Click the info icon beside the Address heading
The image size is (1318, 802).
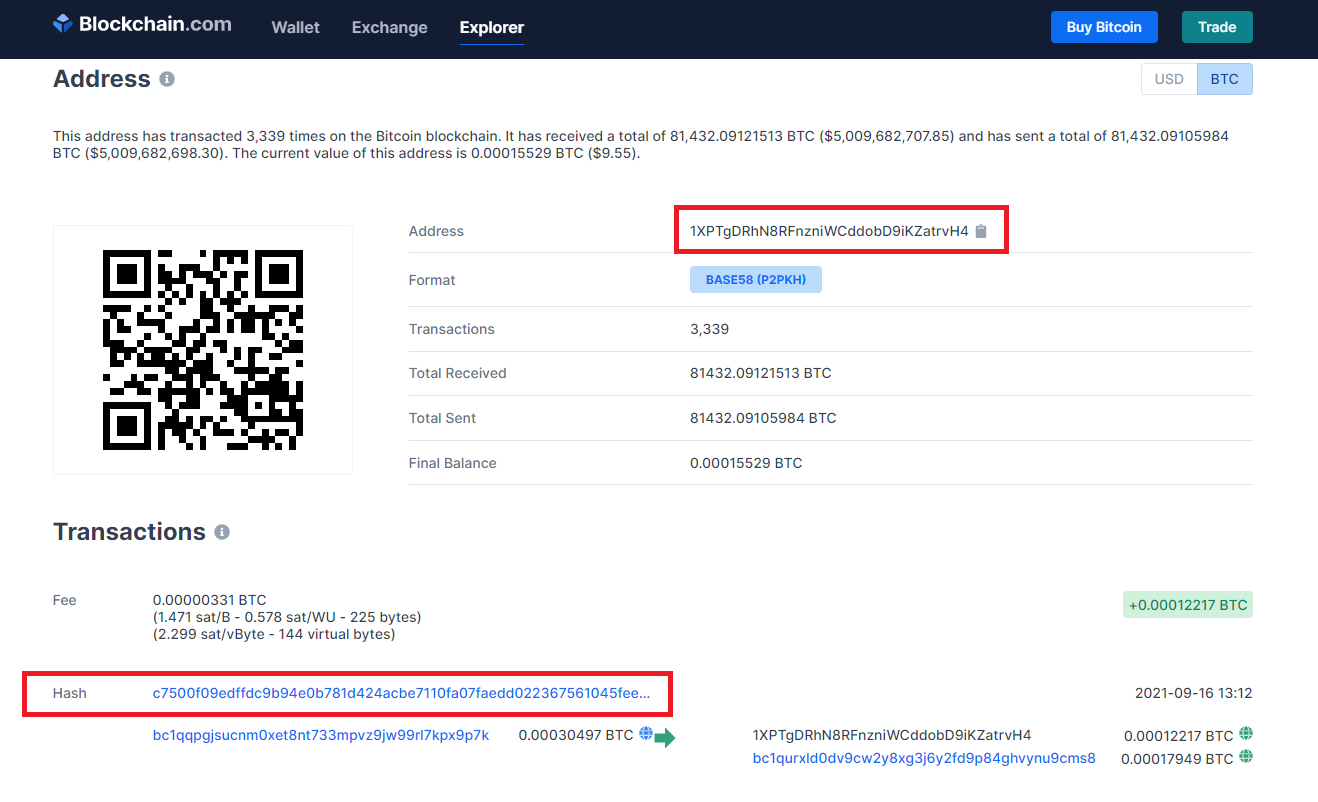tap(167, 79)
